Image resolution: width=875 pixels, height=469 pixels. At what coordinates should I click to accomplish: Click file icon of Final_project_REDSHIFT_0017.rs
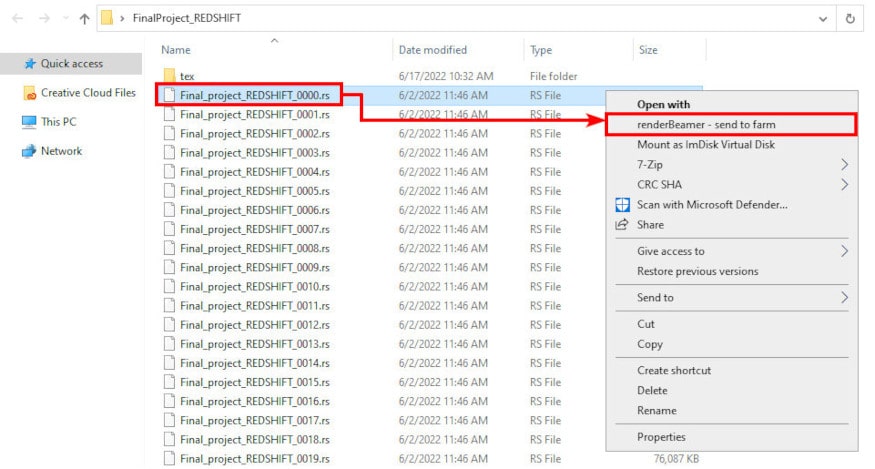(169, 420)
